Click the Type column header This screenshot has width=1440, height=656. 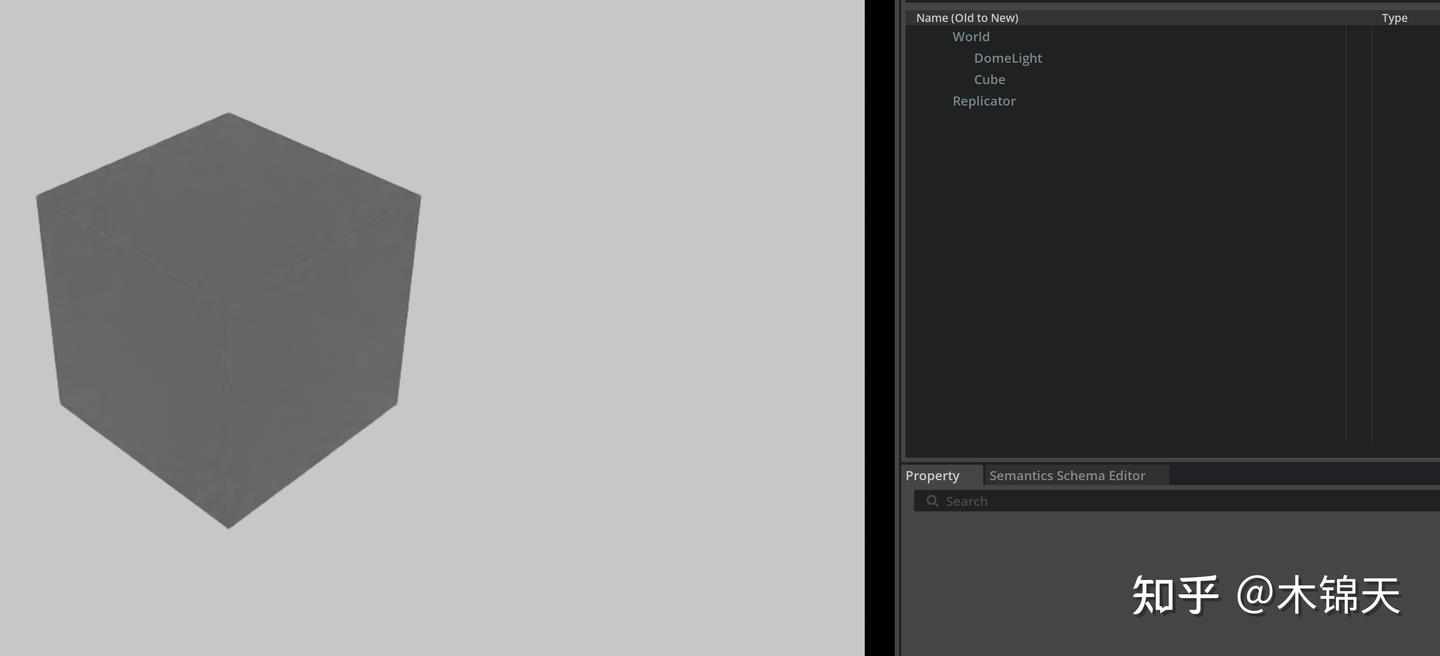1394,18
